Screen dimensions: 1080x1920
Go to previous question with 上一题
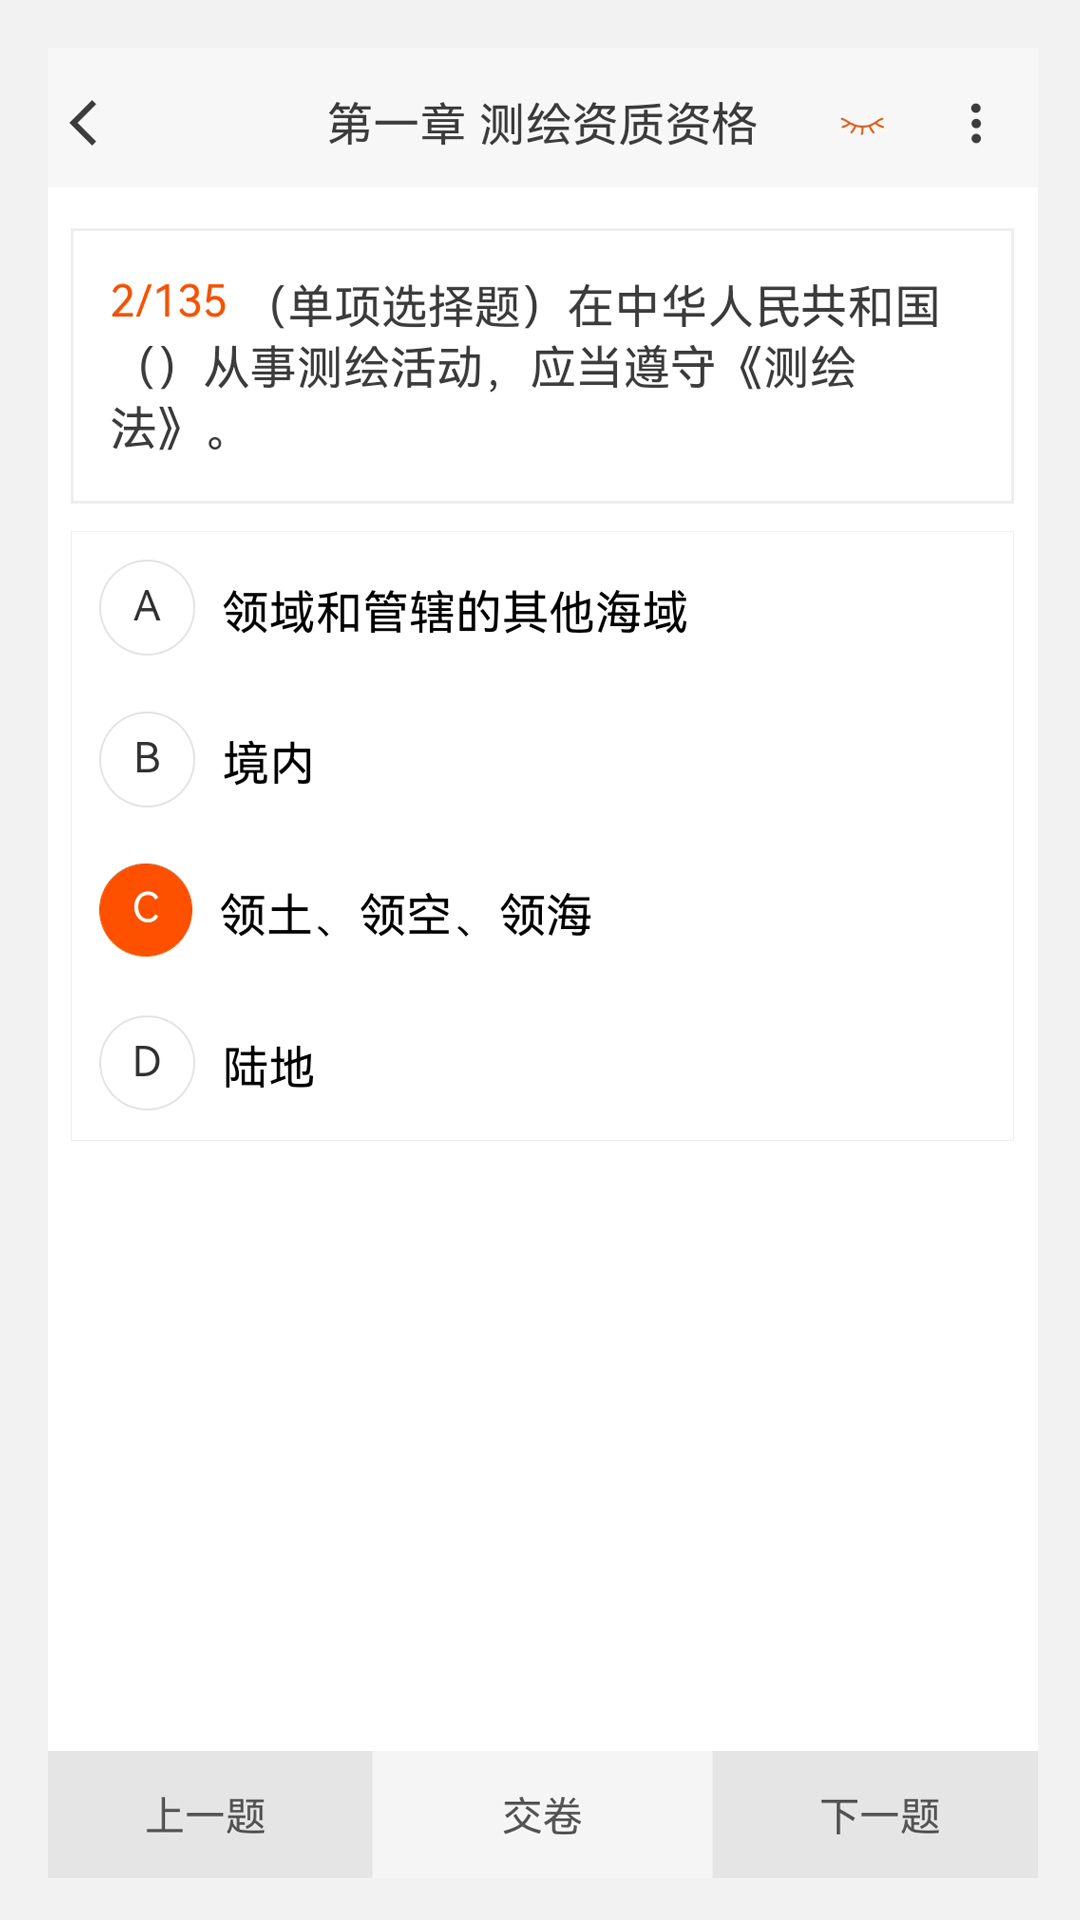point(209,1815)
